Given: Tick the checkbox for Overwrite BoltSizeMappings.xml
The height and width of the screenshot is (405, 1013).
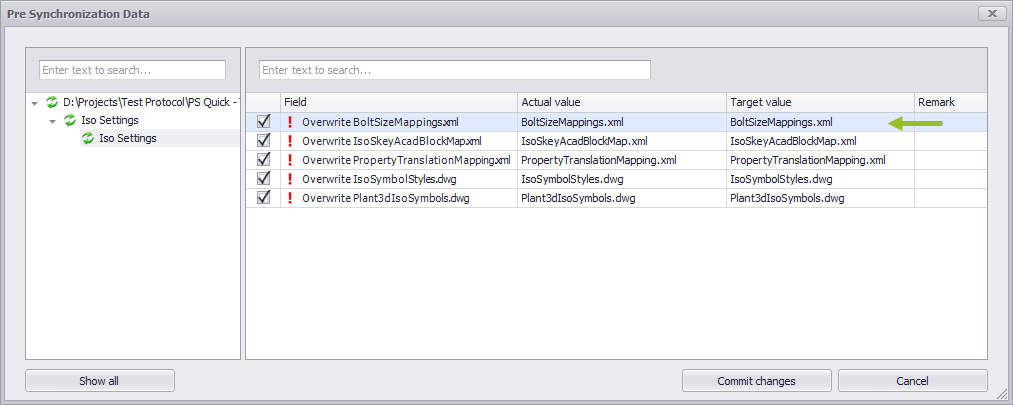Looking at the screenshot, I should pyautogui.click(x=264, y=121).
